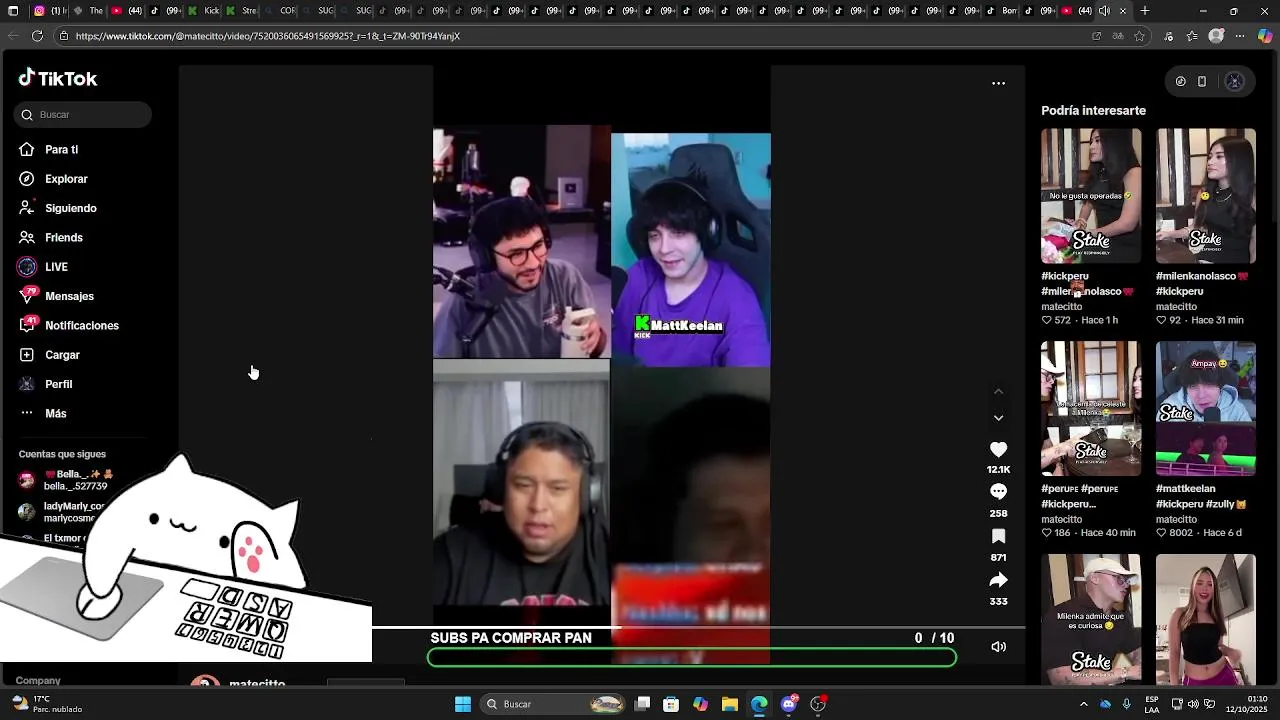Go to previous video with up arrow
Viewport: 1280px width, 720px height.
click(x=998, y=392)
